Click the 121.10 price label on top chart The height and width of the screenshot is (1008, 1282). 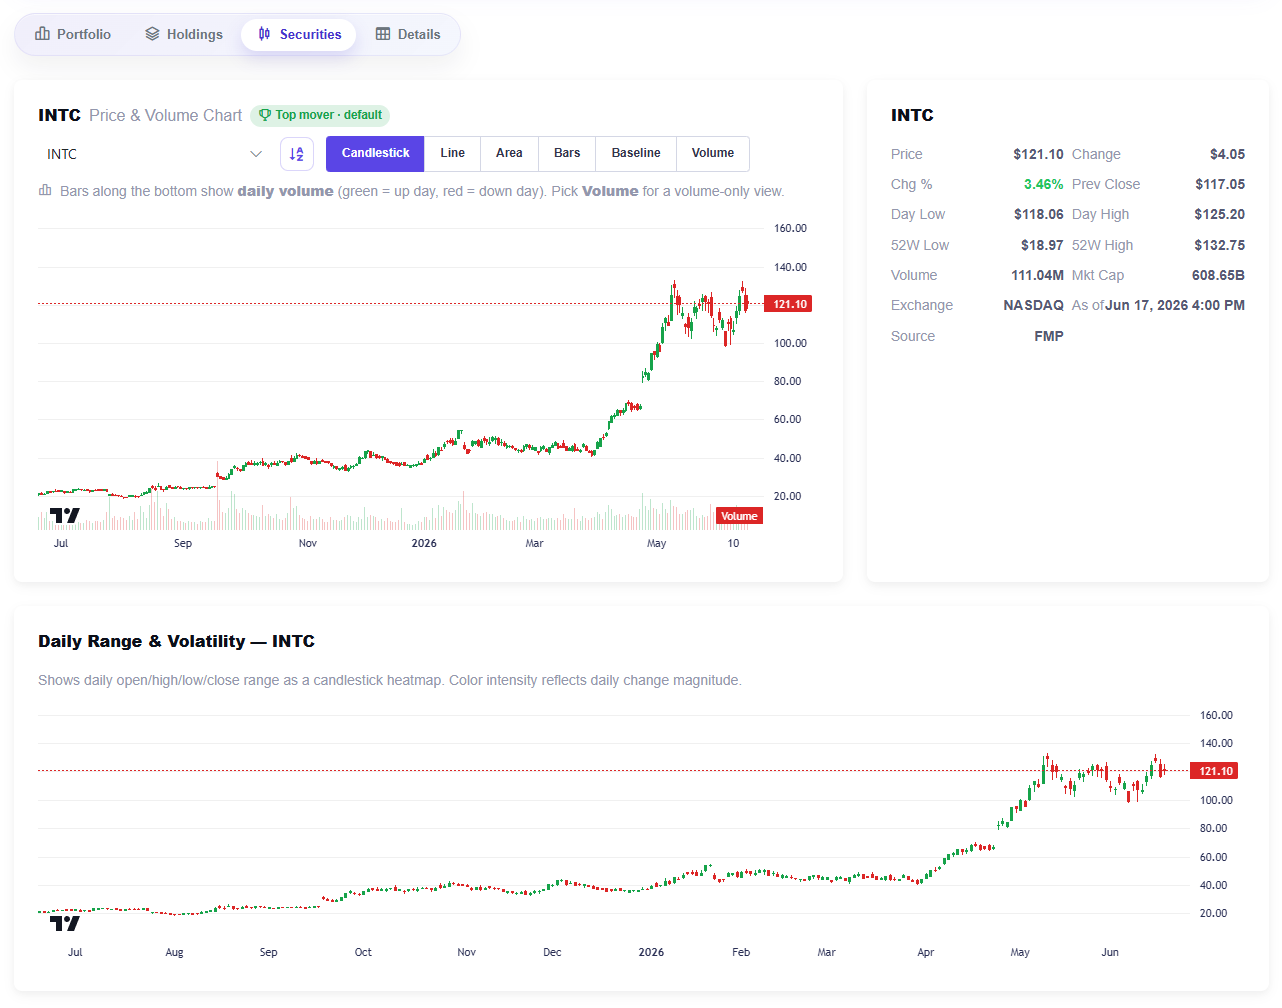coord(789,304)
